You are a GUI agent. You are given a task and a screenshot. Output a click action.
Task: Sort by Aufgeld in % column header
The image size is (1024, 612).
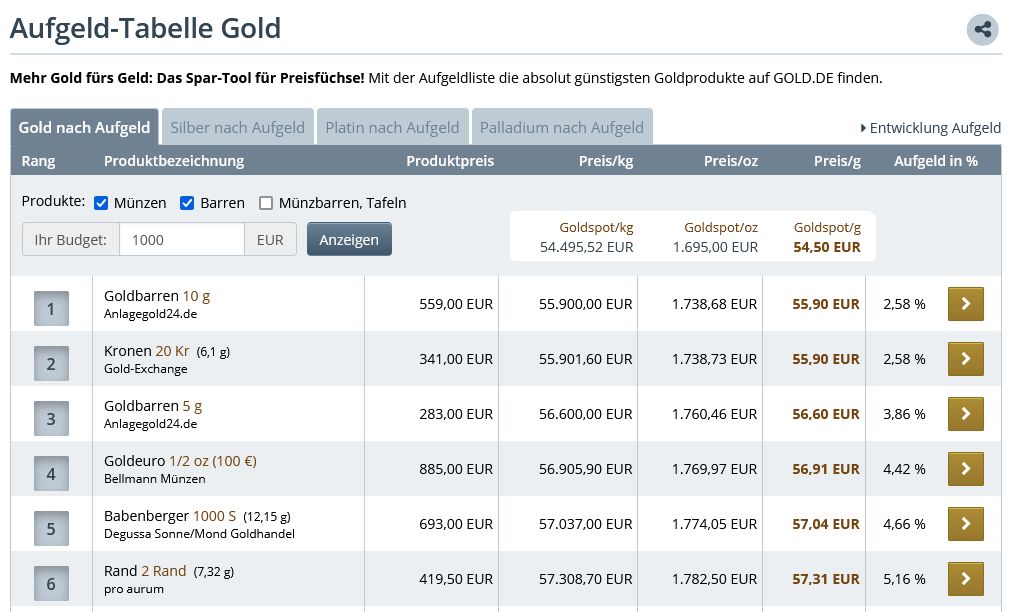coord(935,161)
